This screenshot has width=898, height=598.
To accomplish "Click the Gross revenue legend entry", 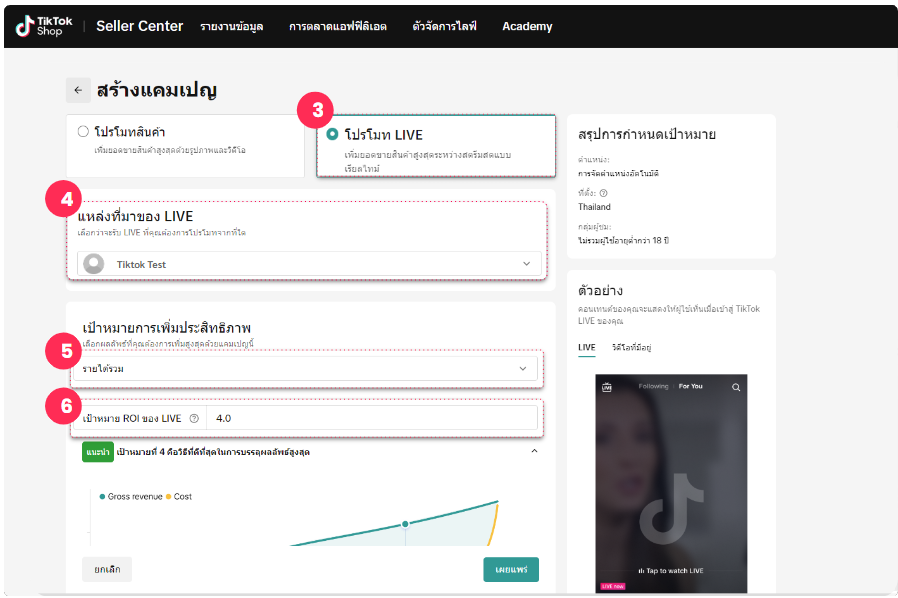I will coord(131,497).
